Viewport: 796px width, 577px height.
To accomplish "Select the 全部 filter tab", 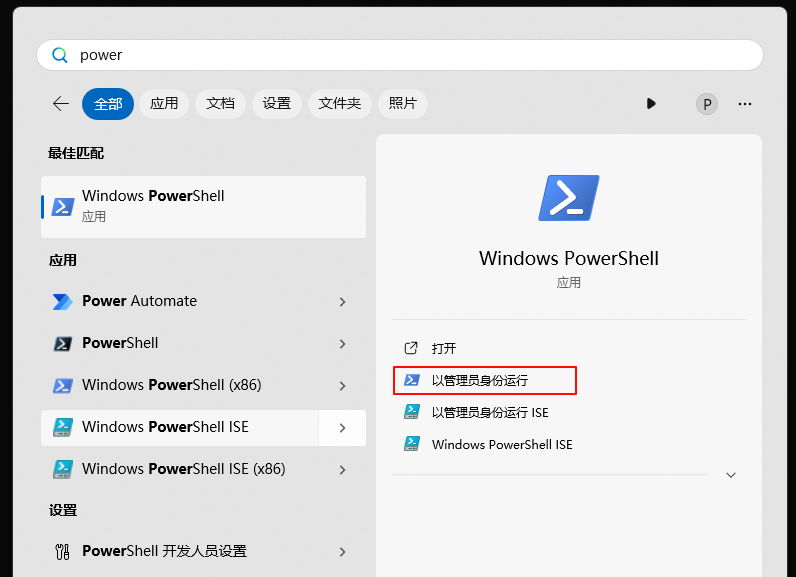I will coord(108,104).
